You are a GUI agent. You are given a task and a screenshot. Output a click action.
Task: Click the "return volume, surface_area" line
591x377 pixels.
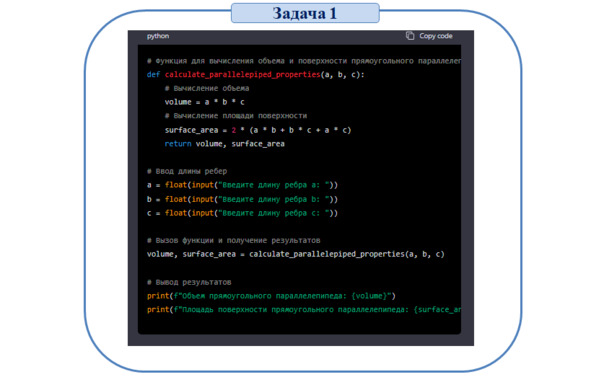[x=224, y=144]
